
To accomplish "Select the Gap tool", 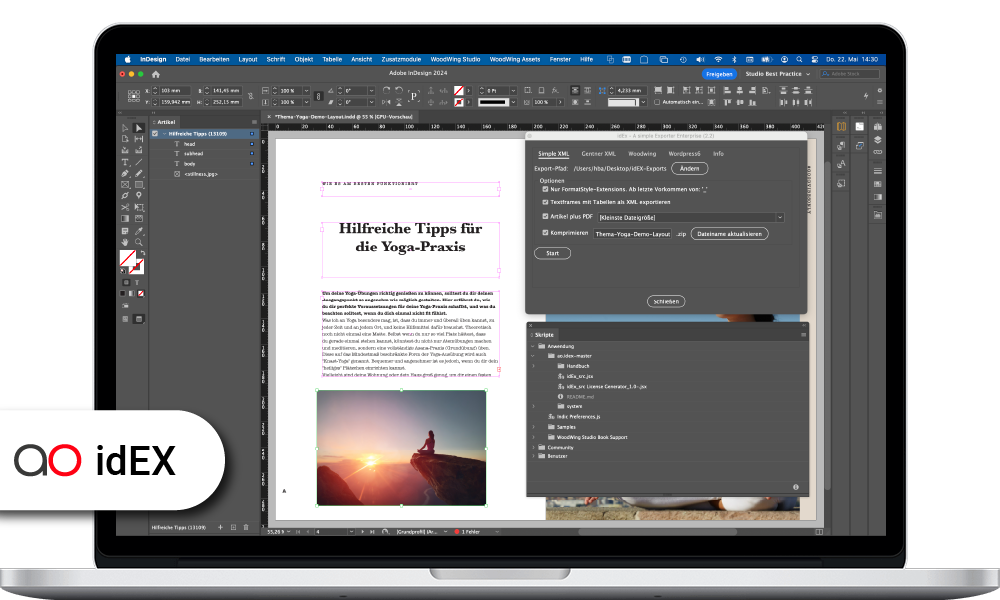I will tap(138, 139).
